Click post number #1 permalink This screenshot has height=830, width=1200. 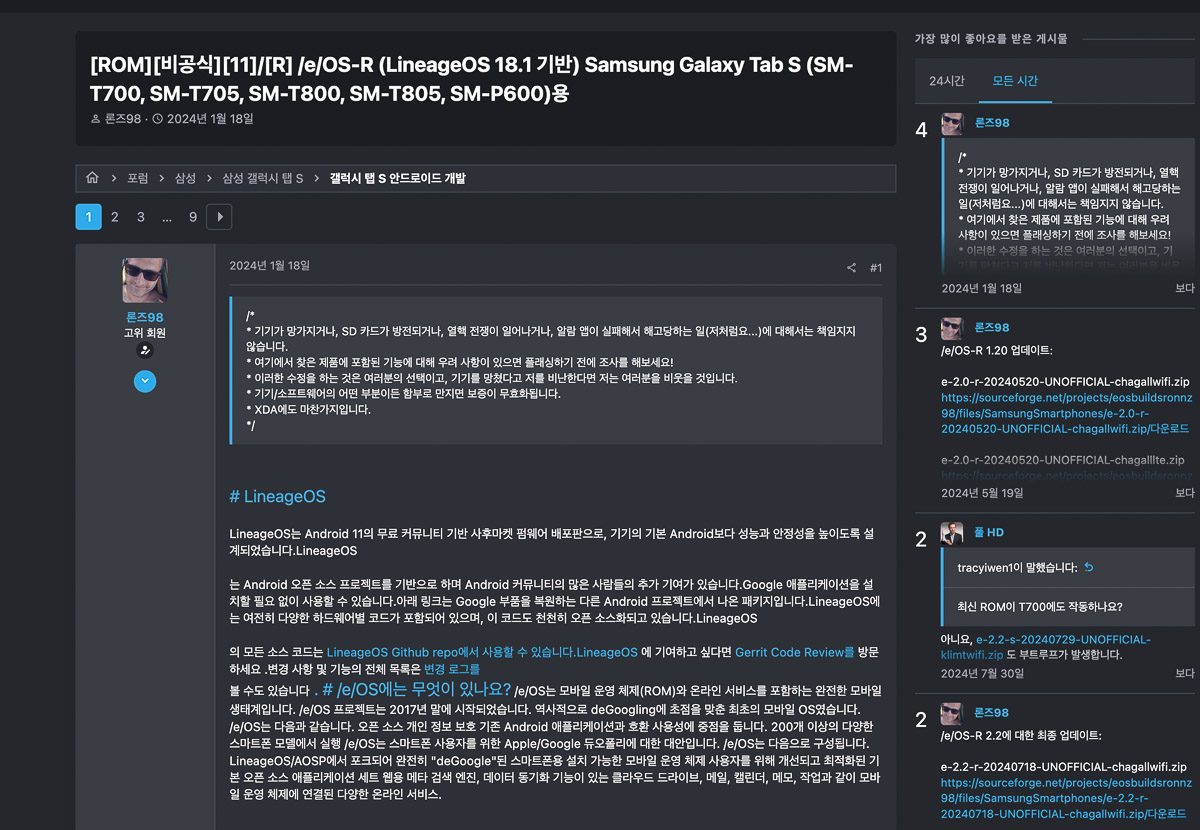coord(876,268)
